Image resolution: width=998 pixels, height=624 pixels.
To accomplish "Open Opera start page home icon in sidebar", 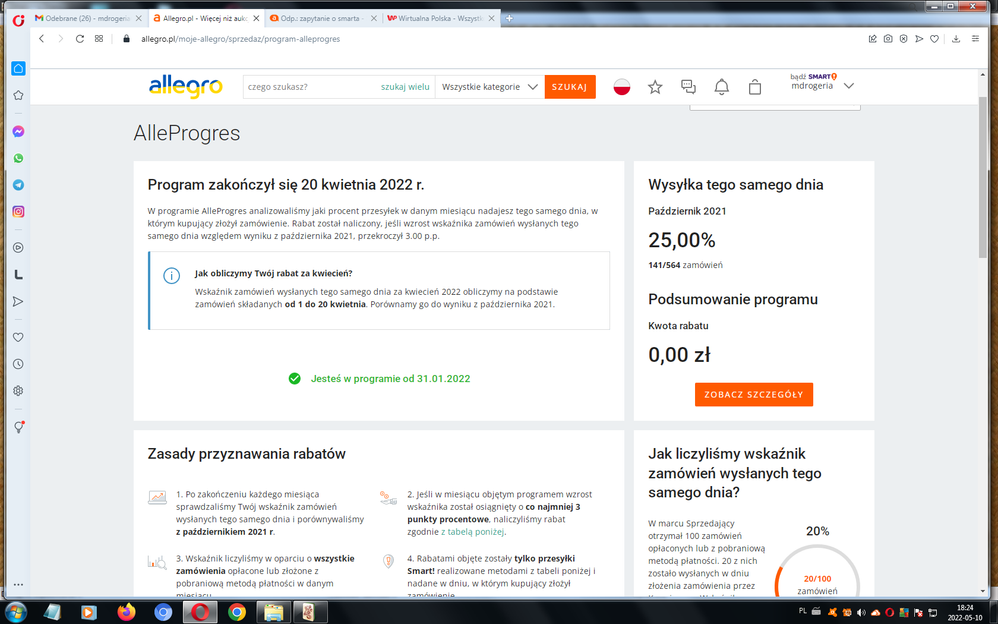I will coord(18,68).
